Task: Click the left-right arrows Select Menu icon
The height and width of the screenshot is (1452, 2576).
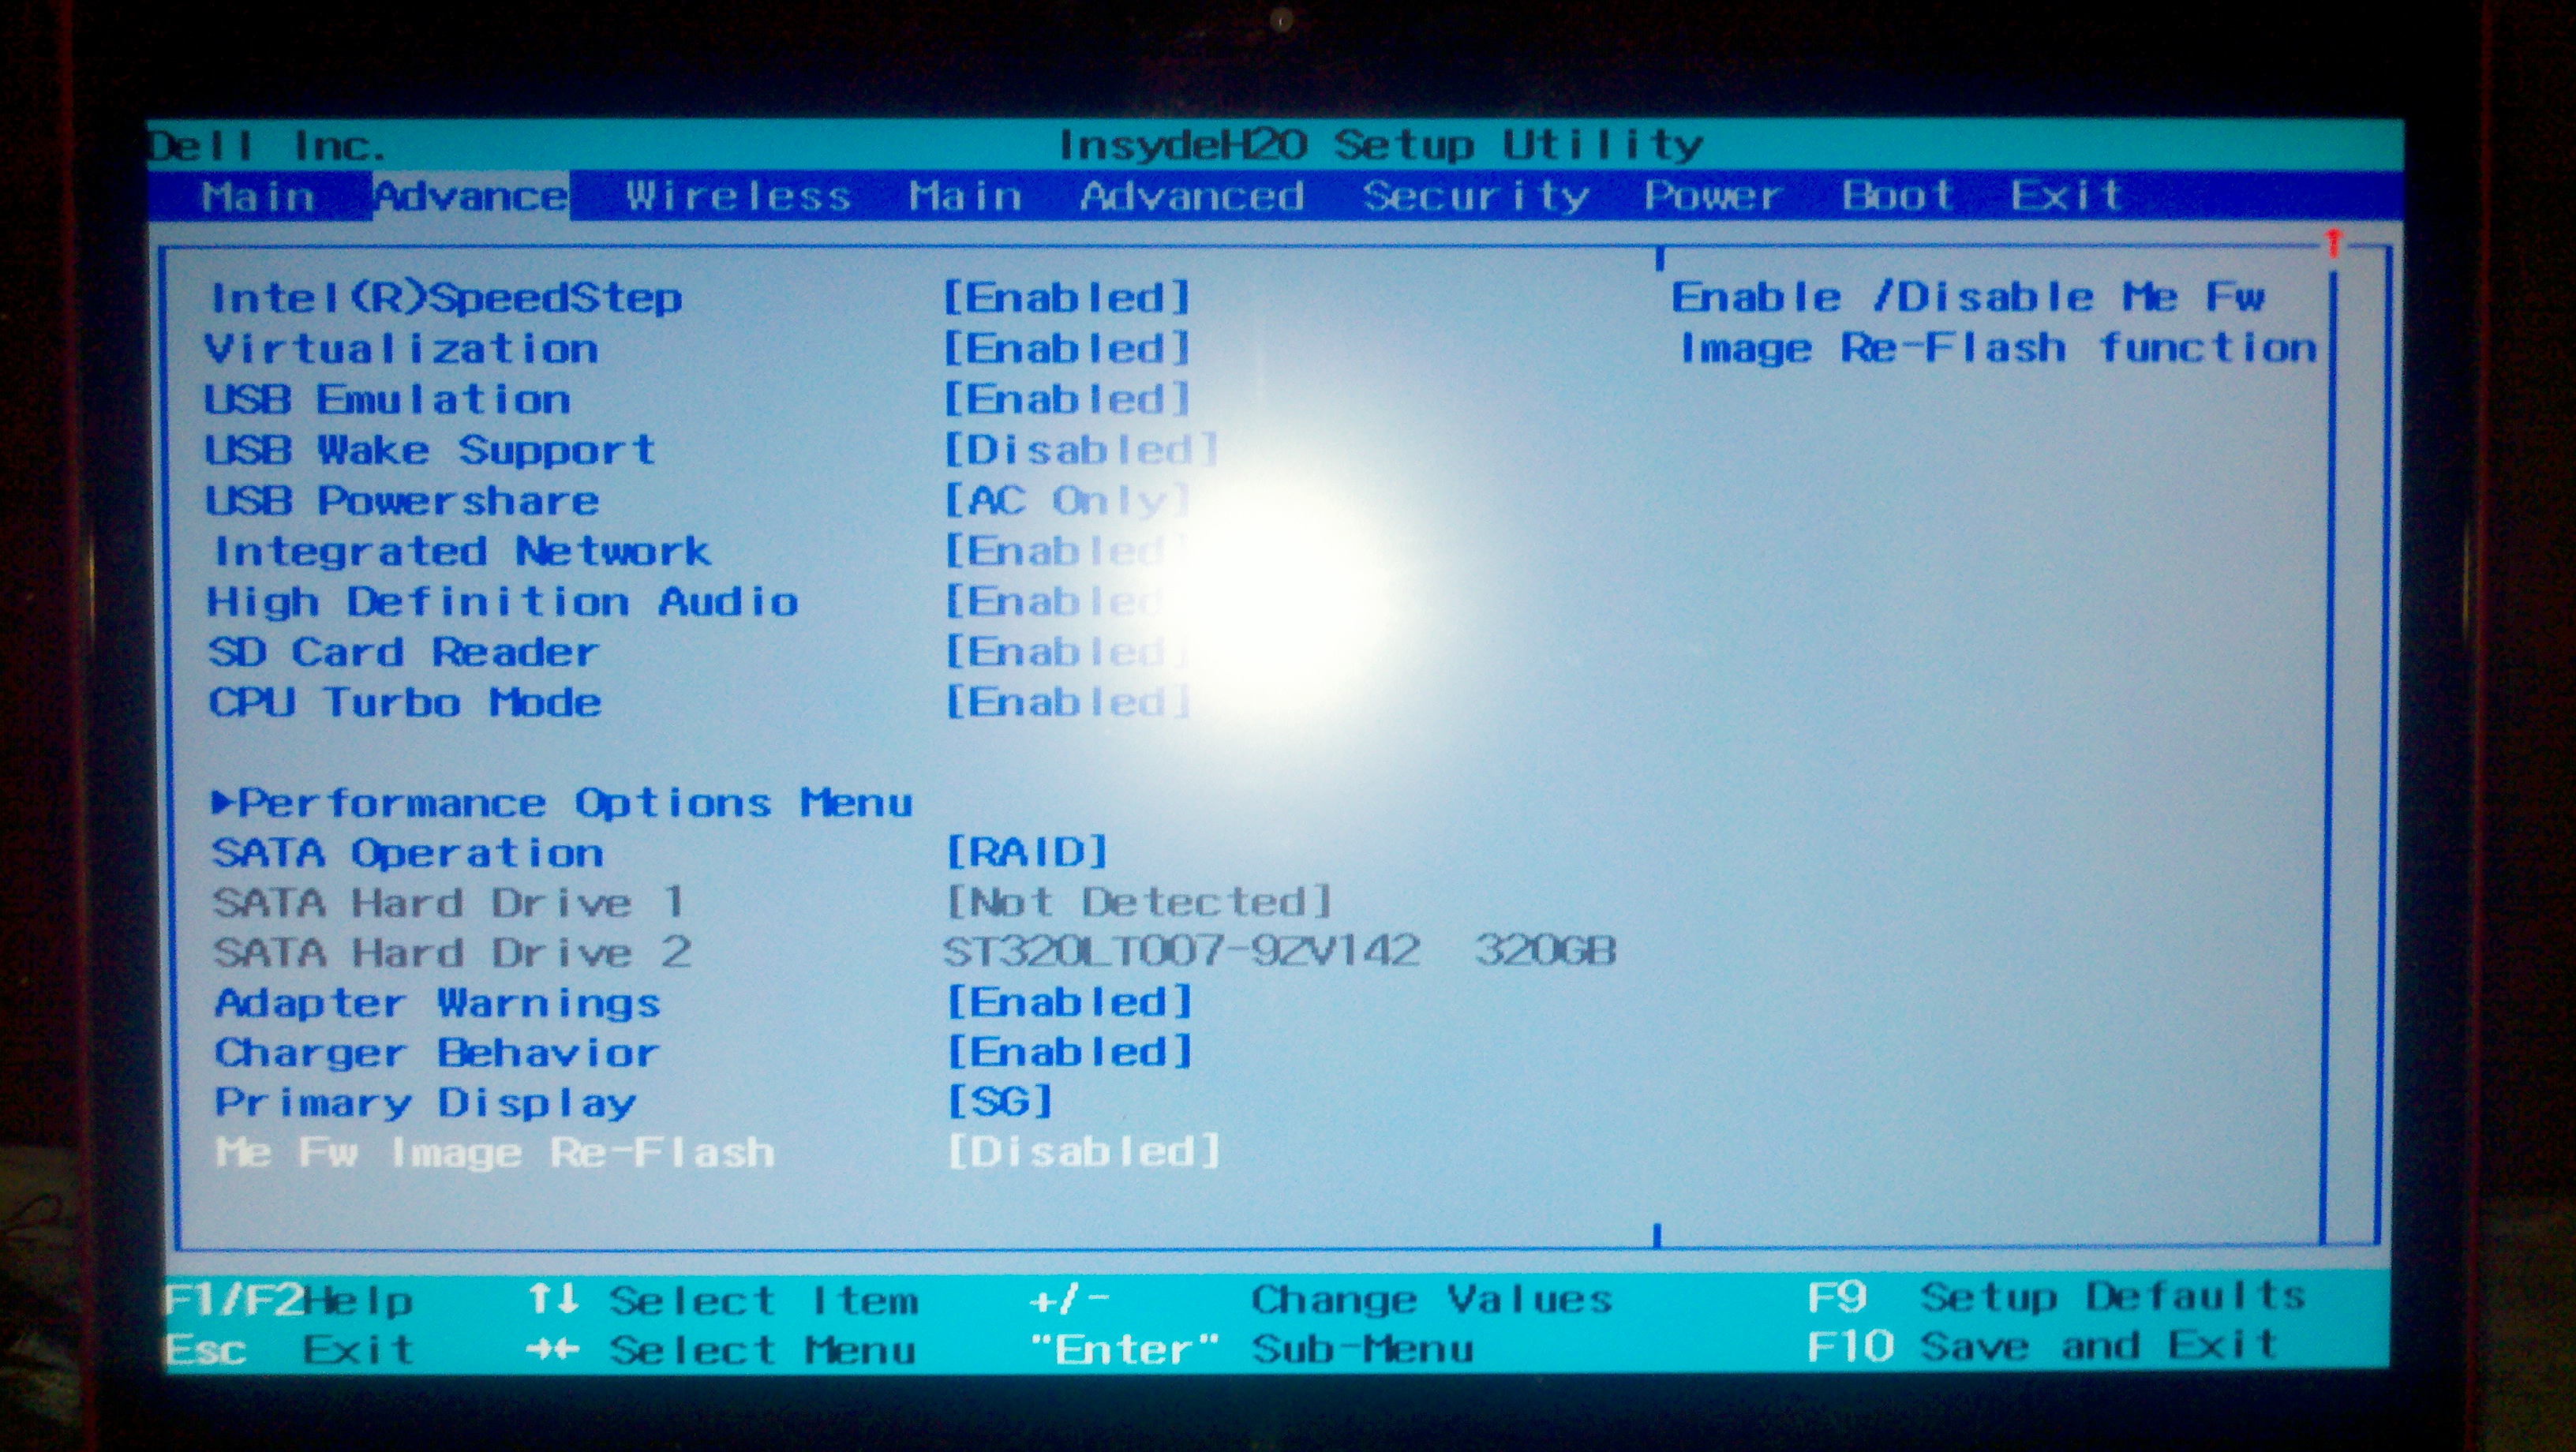Action: tap(553, 1350)
